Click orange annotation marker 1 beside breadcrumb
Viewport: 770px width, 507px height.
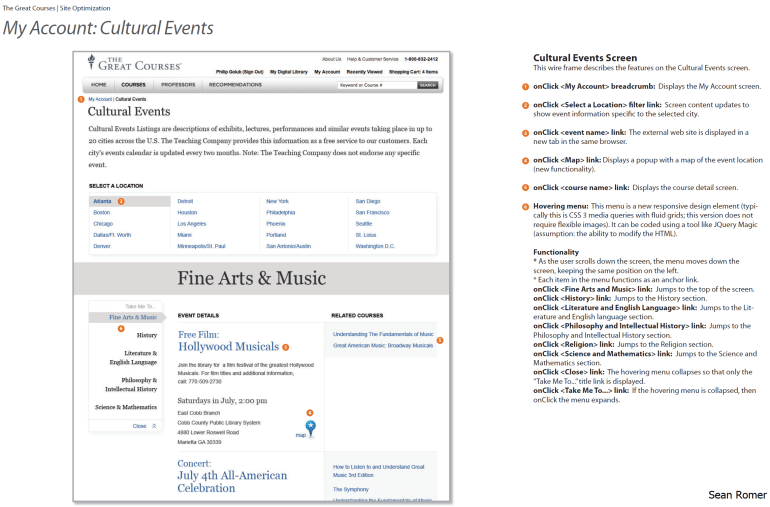(80, 100)
